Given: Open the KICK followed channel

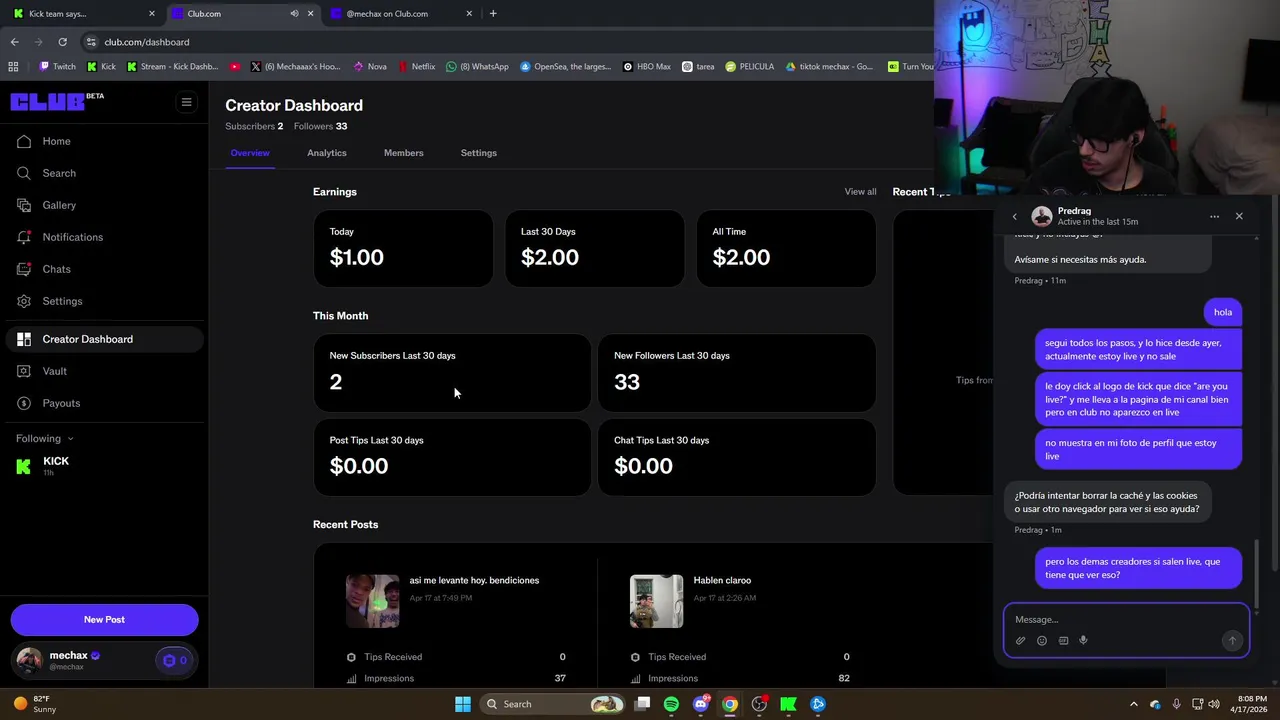Looking at the screenshot, I should click(104, 465).
